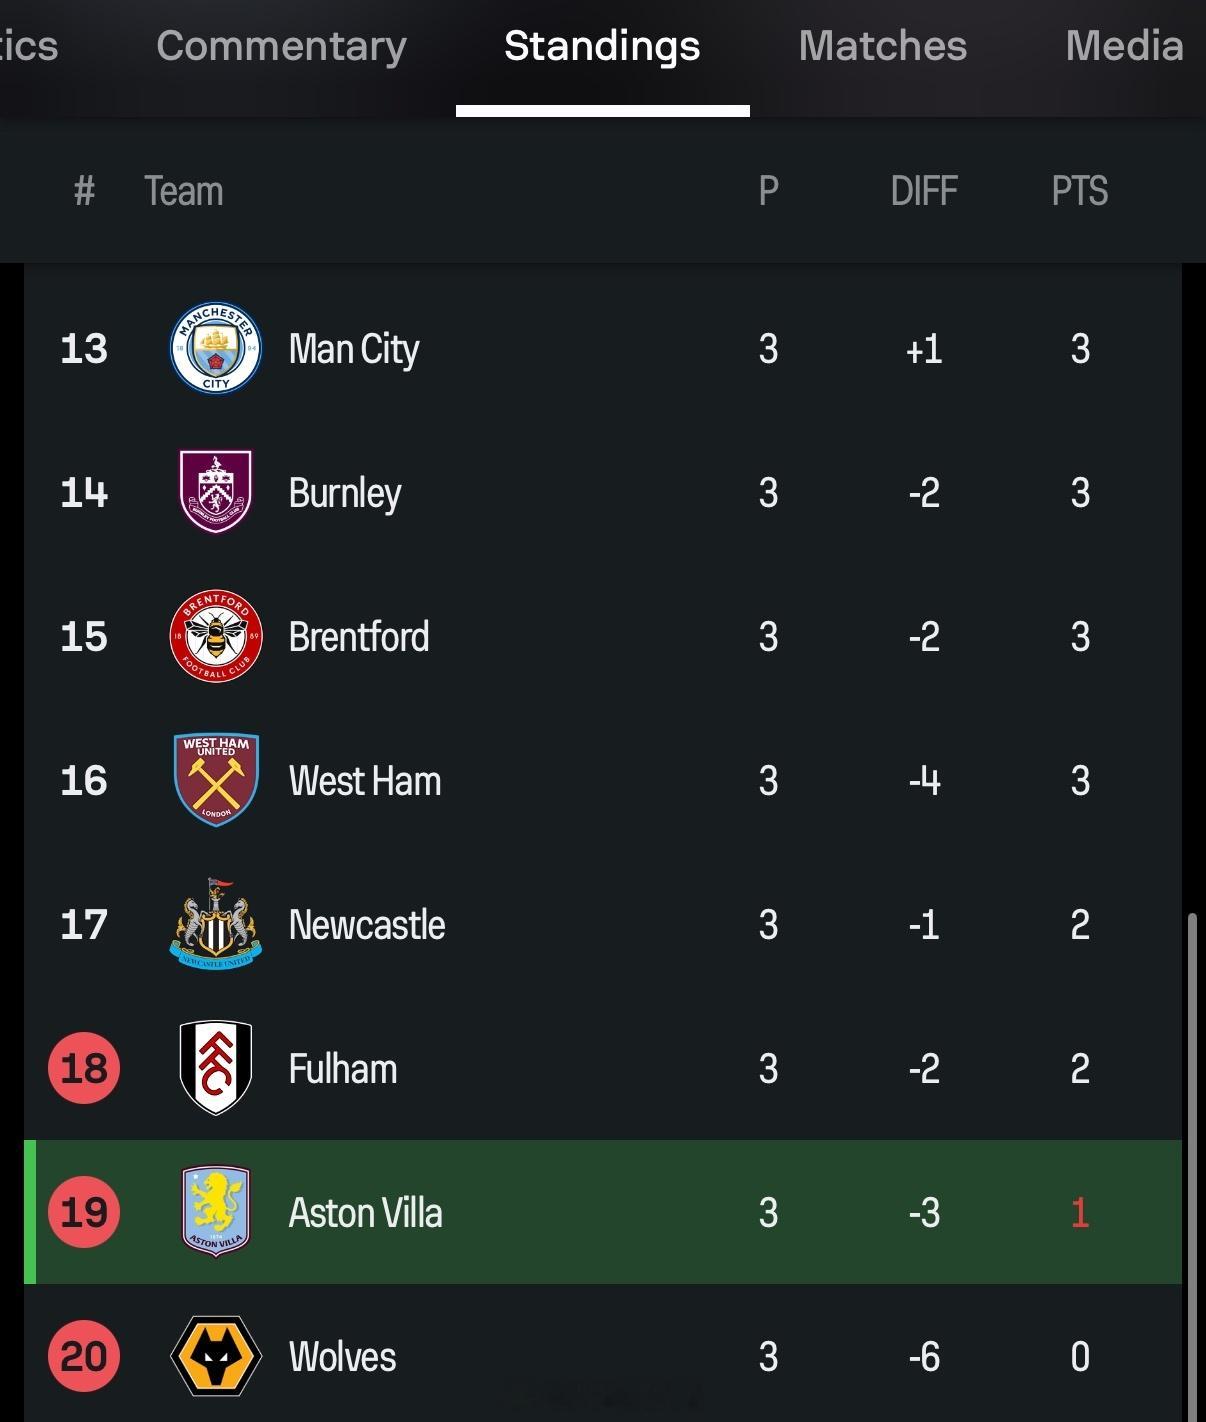Open the West Ham hammers crest
The width and height of the screenshot is (1206, 1422).
[216, 780]
